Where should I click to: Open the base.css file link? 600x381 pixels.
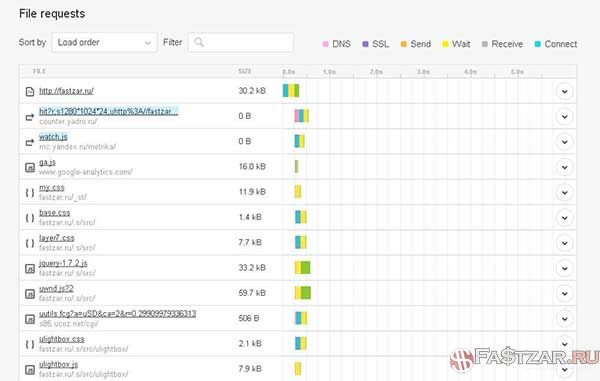pyautogui.click(x=55, y=213)
